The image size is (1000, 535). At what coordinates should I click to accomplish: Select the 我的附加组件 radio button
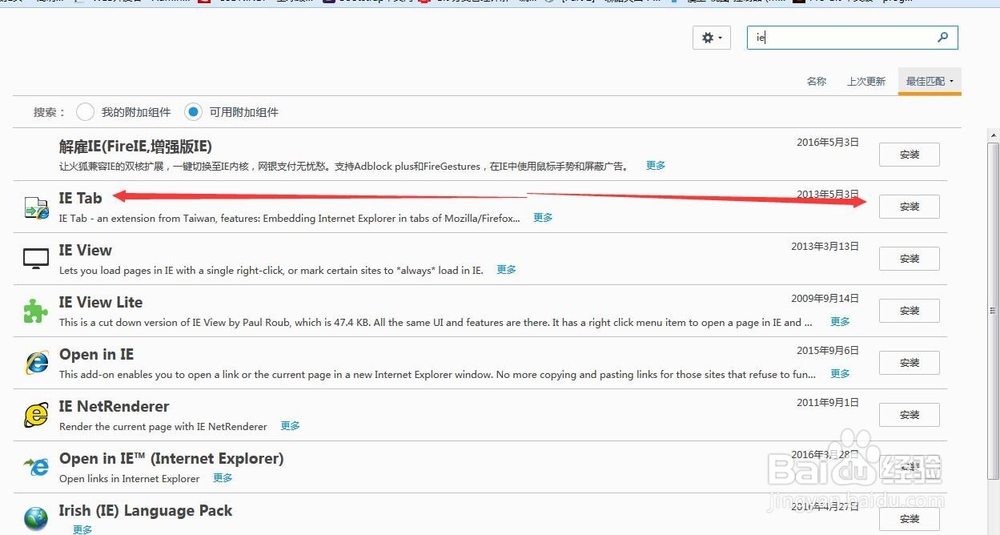click(x=85, y=112)
